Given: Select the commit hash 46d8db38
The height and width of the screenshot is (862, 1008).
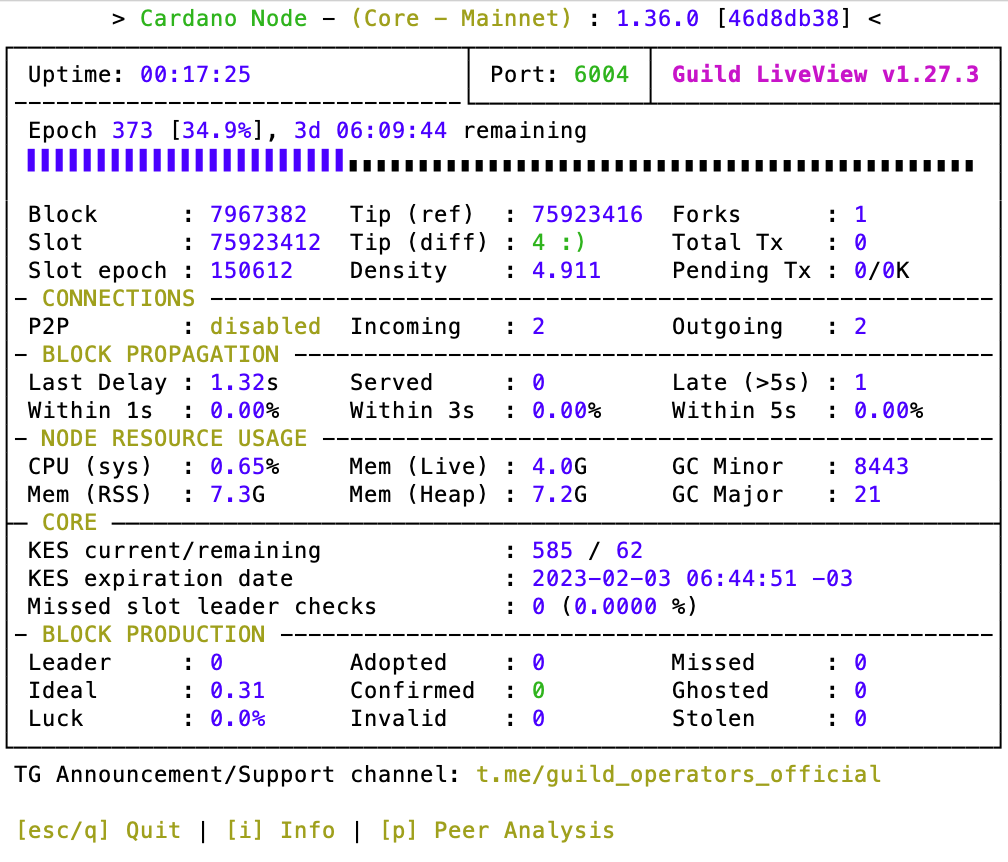Looking at the screenshot, I should click(784, 18).
